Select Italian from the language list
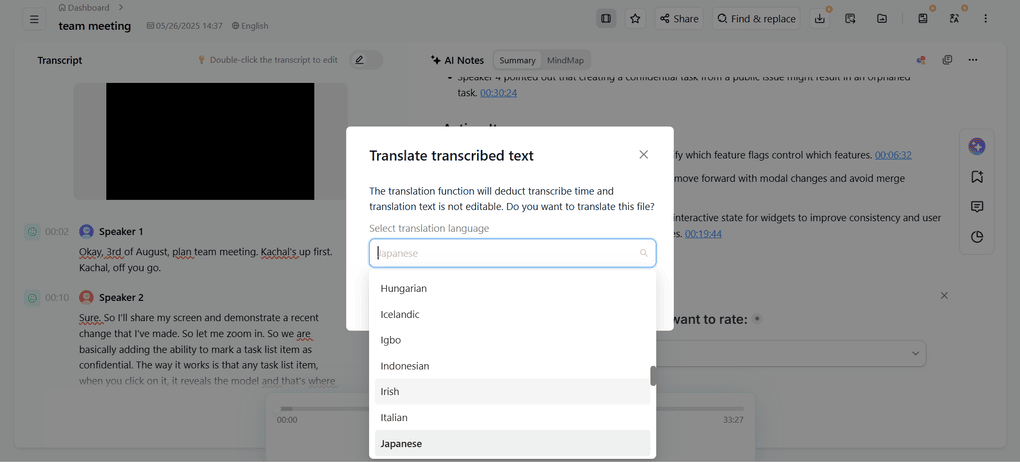The image size is (1020, 462). [513, 418]
